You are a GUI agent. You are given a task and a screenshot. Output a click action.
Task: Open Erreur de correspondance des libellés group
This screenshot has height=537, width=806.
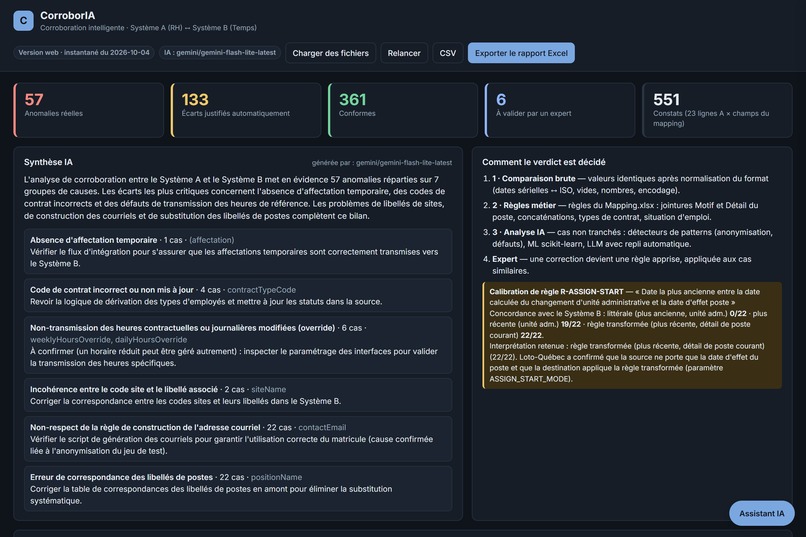238,489
